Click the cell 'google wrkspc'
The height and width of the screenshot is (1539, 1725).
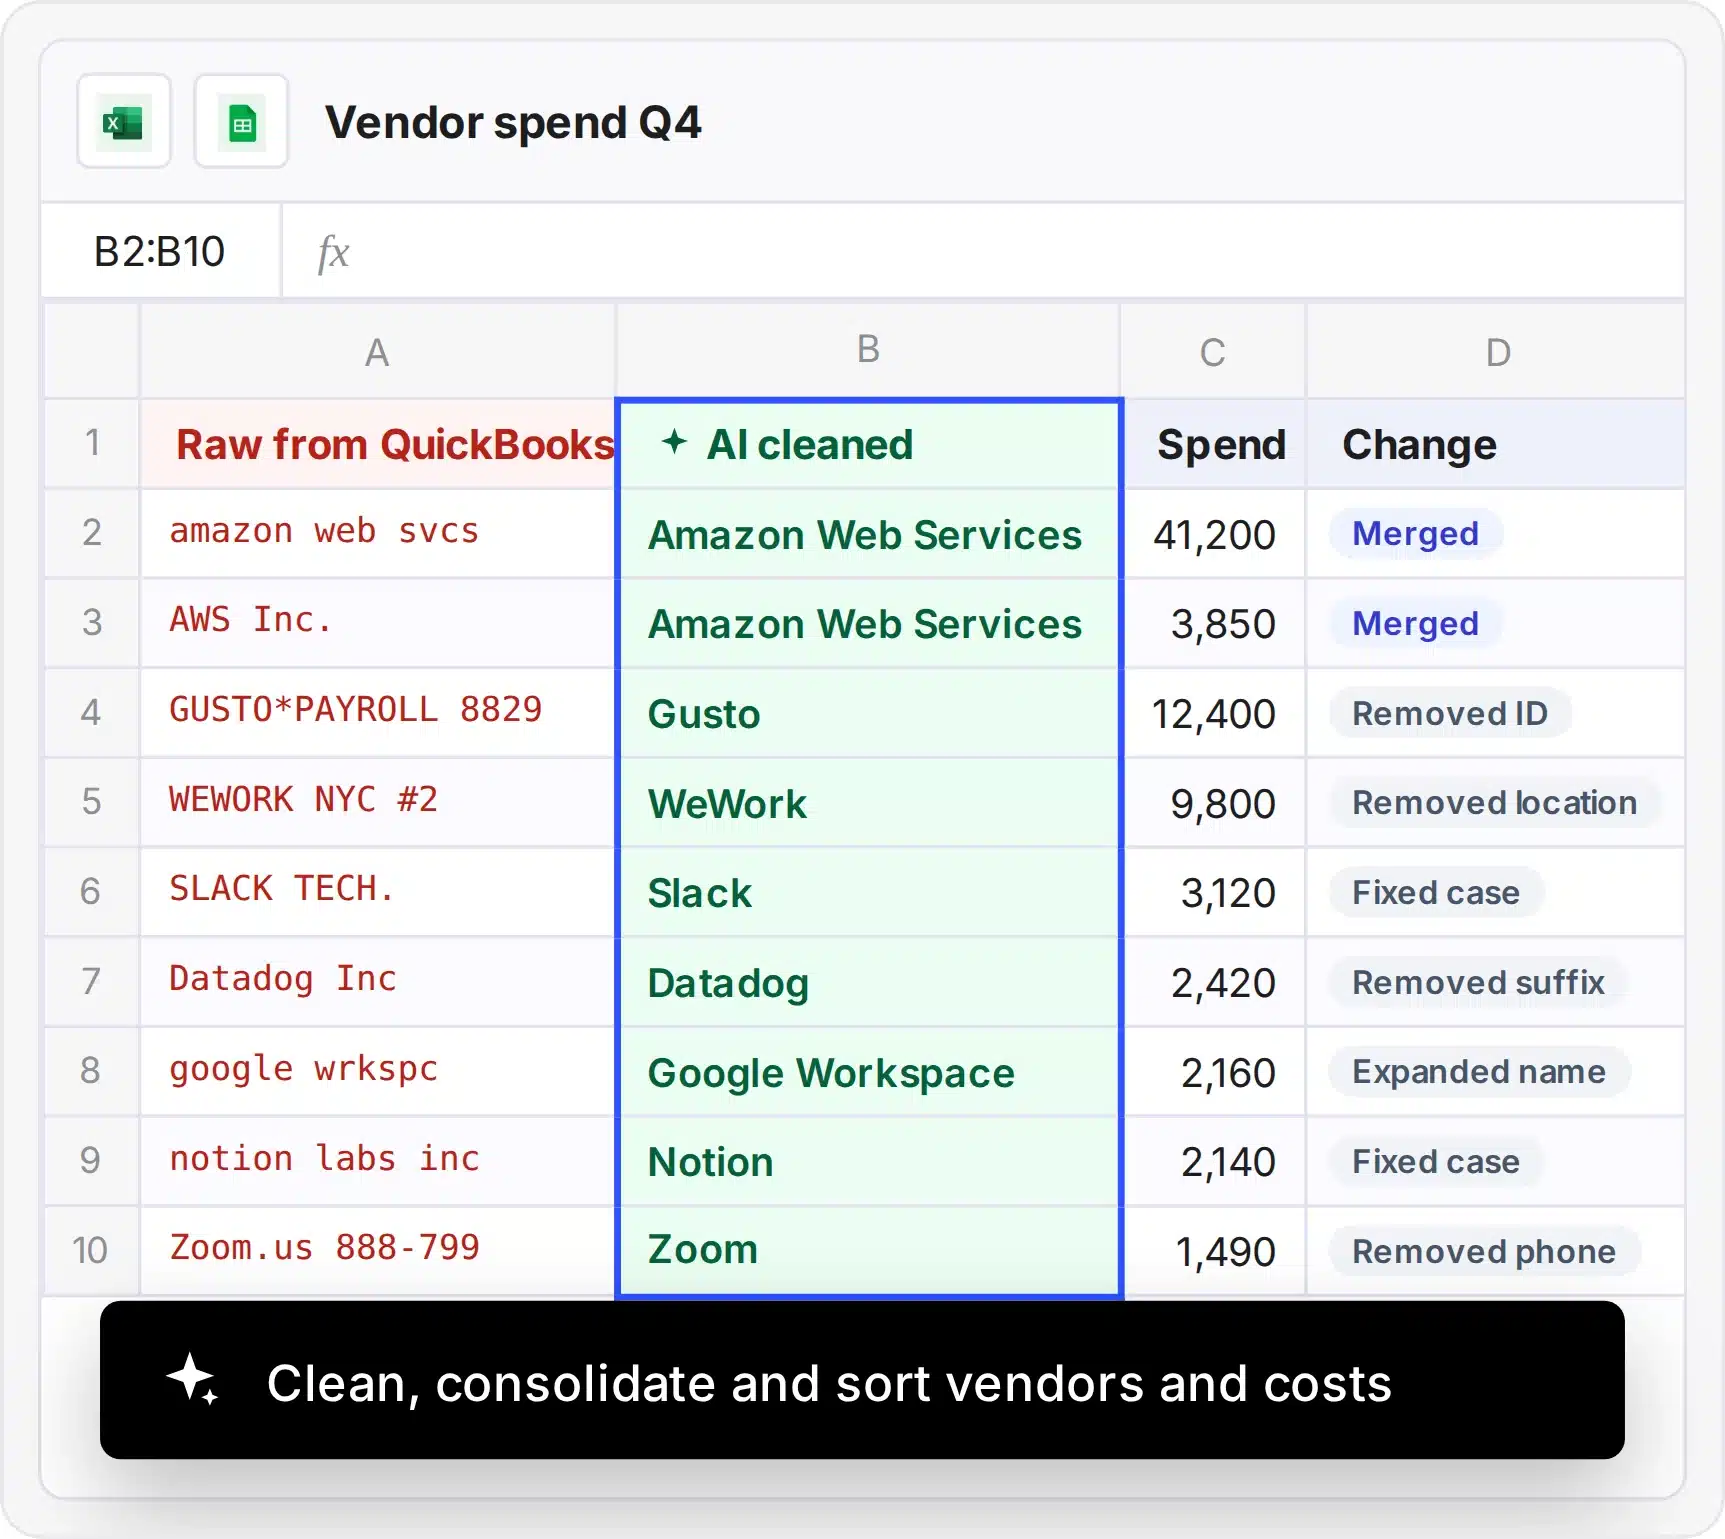[x=378, y=1071]
